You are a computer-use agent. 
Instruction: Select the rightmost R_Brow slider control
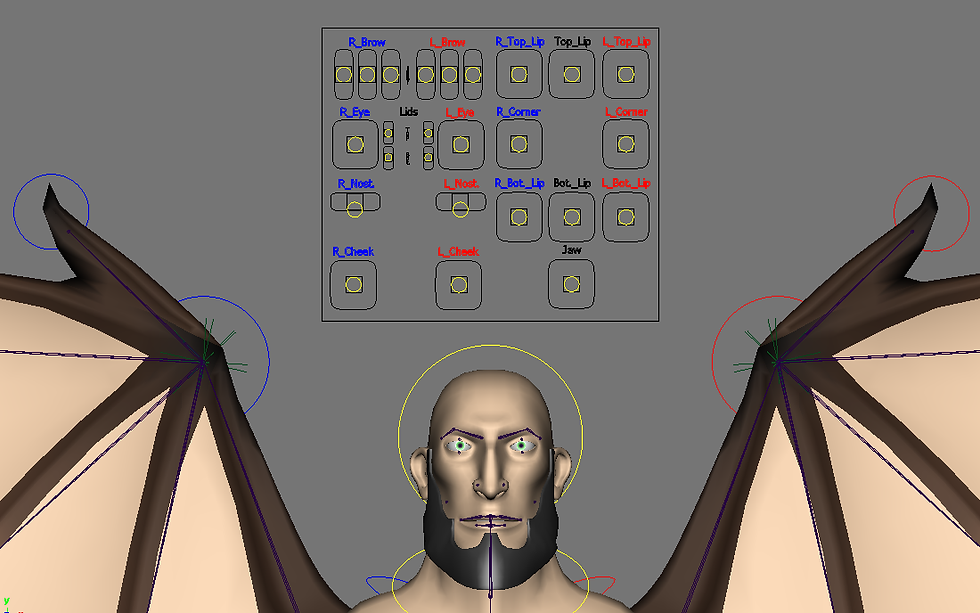[391, 75]
